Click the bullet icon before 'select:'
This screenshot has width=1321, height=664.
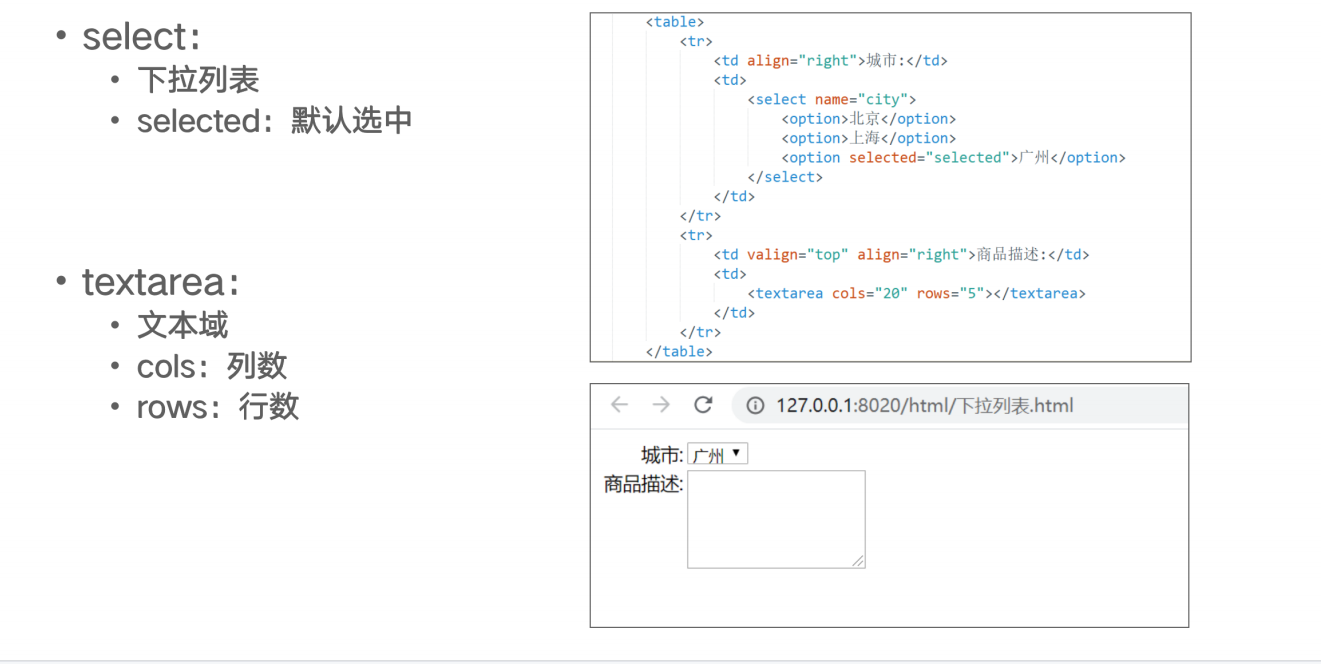(x=61, y=36)
